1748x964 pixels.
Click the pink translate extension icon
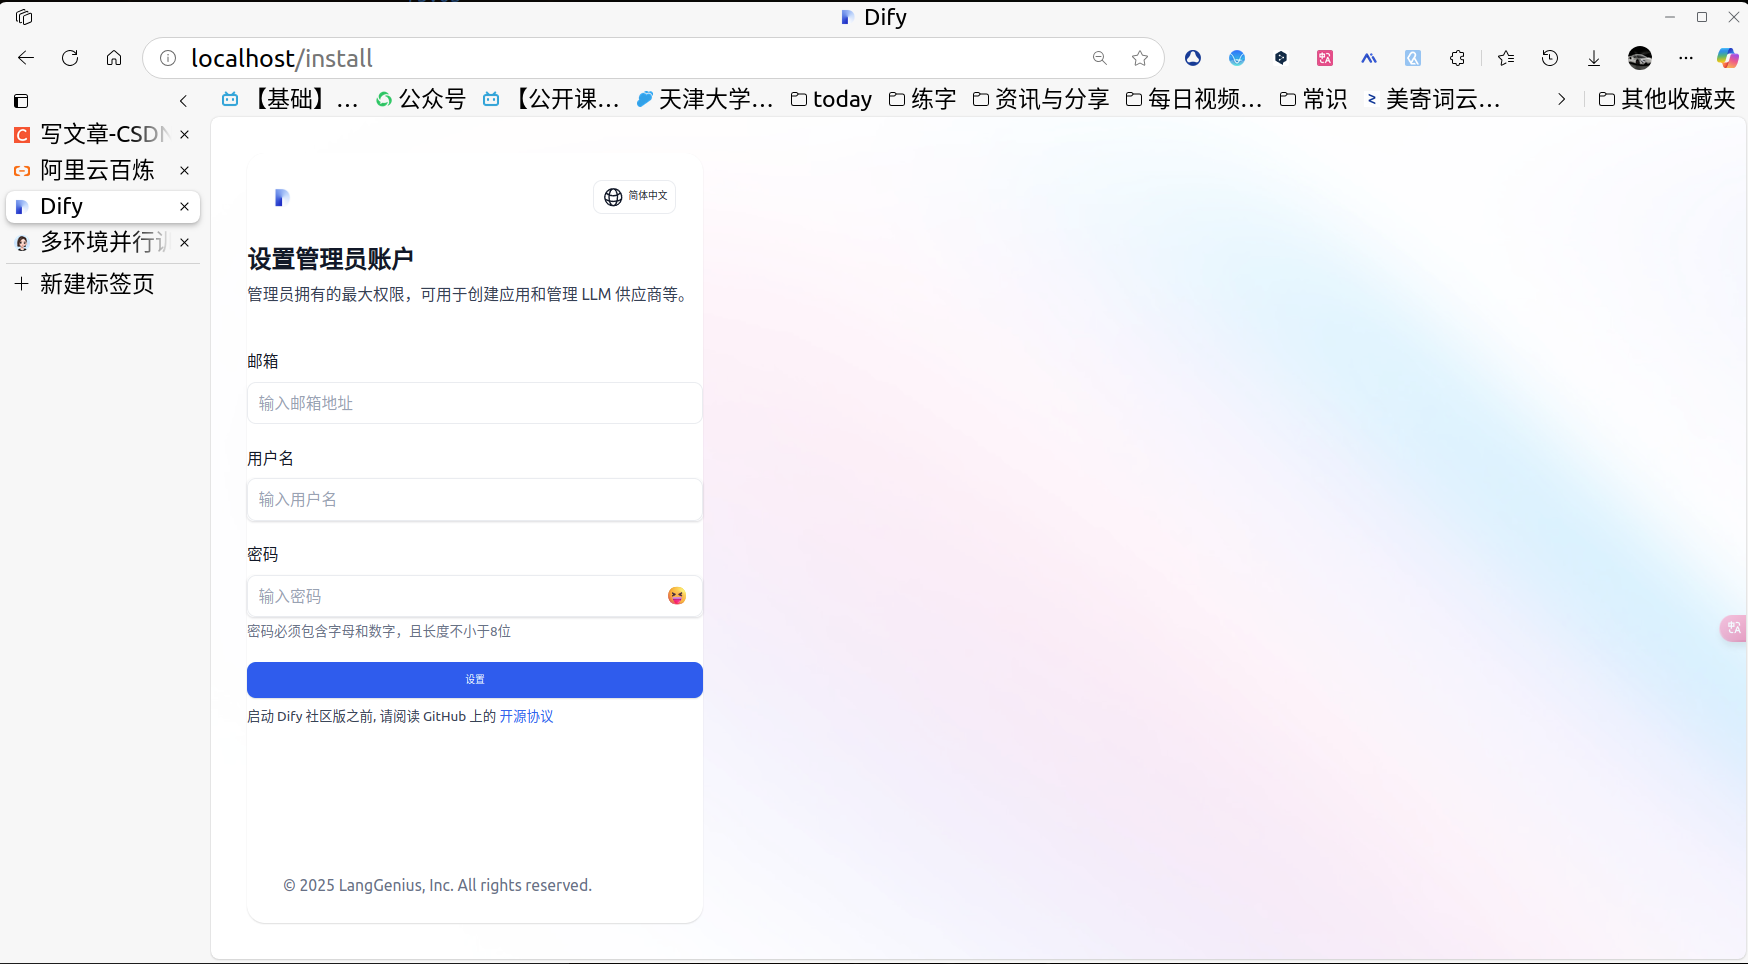pos(1325,58)
